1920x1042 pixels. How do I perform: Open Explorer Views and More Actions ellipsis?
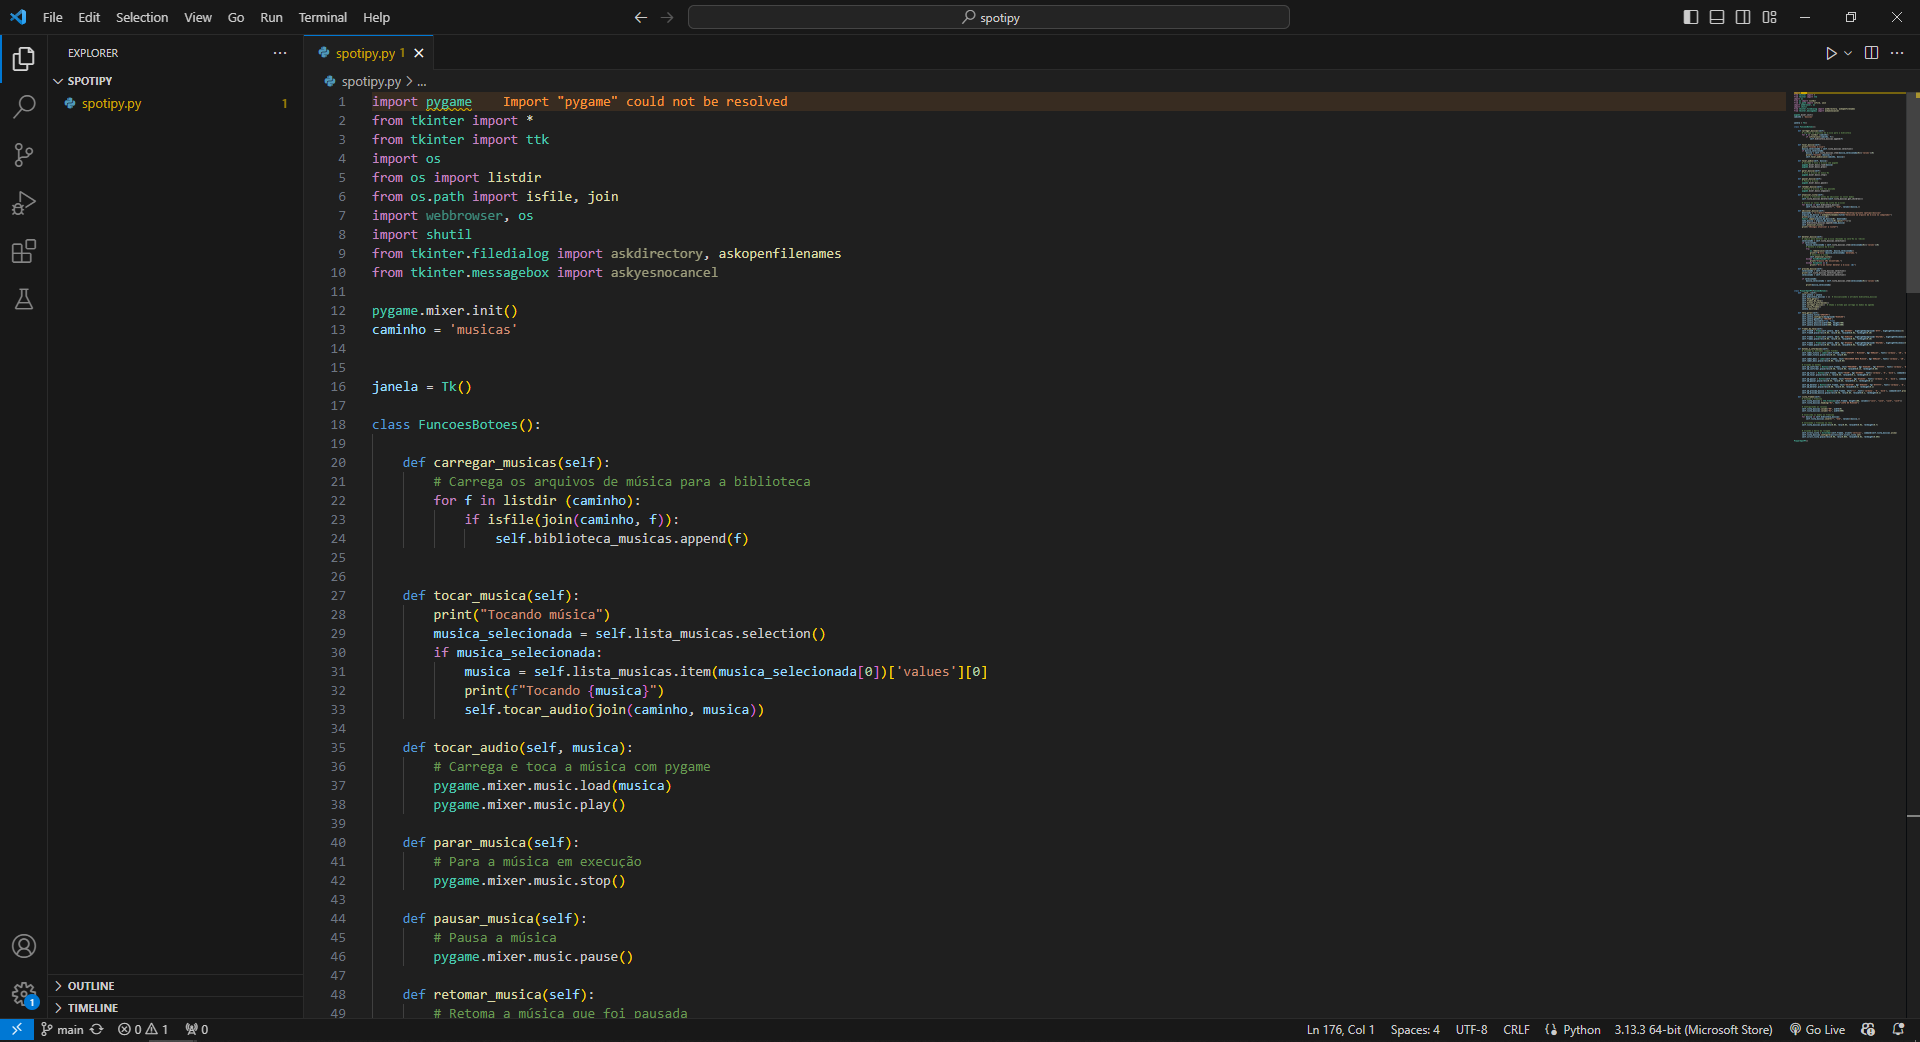point(280,53)
